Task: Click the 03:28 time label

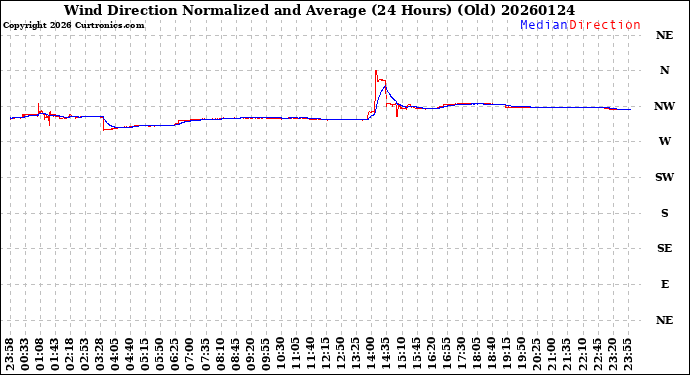Action: point(100,355)
